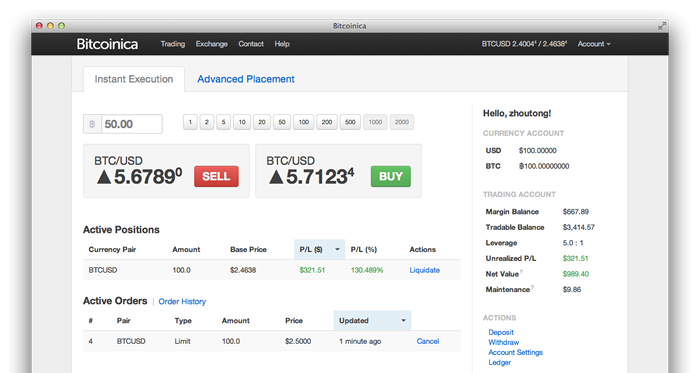Expand the Account dropdown menu
The width and height of the screenshot is (700, 373).
click(x=594, y=44)
